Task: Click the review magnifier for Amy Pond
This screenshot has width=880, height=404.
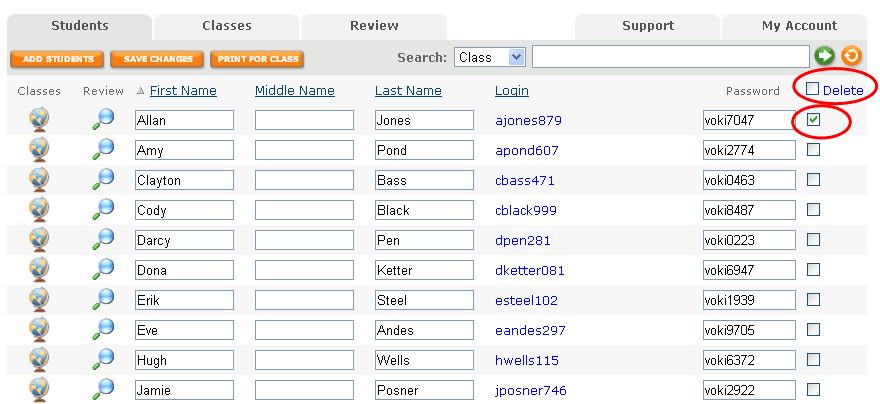Action: (103, 150)
